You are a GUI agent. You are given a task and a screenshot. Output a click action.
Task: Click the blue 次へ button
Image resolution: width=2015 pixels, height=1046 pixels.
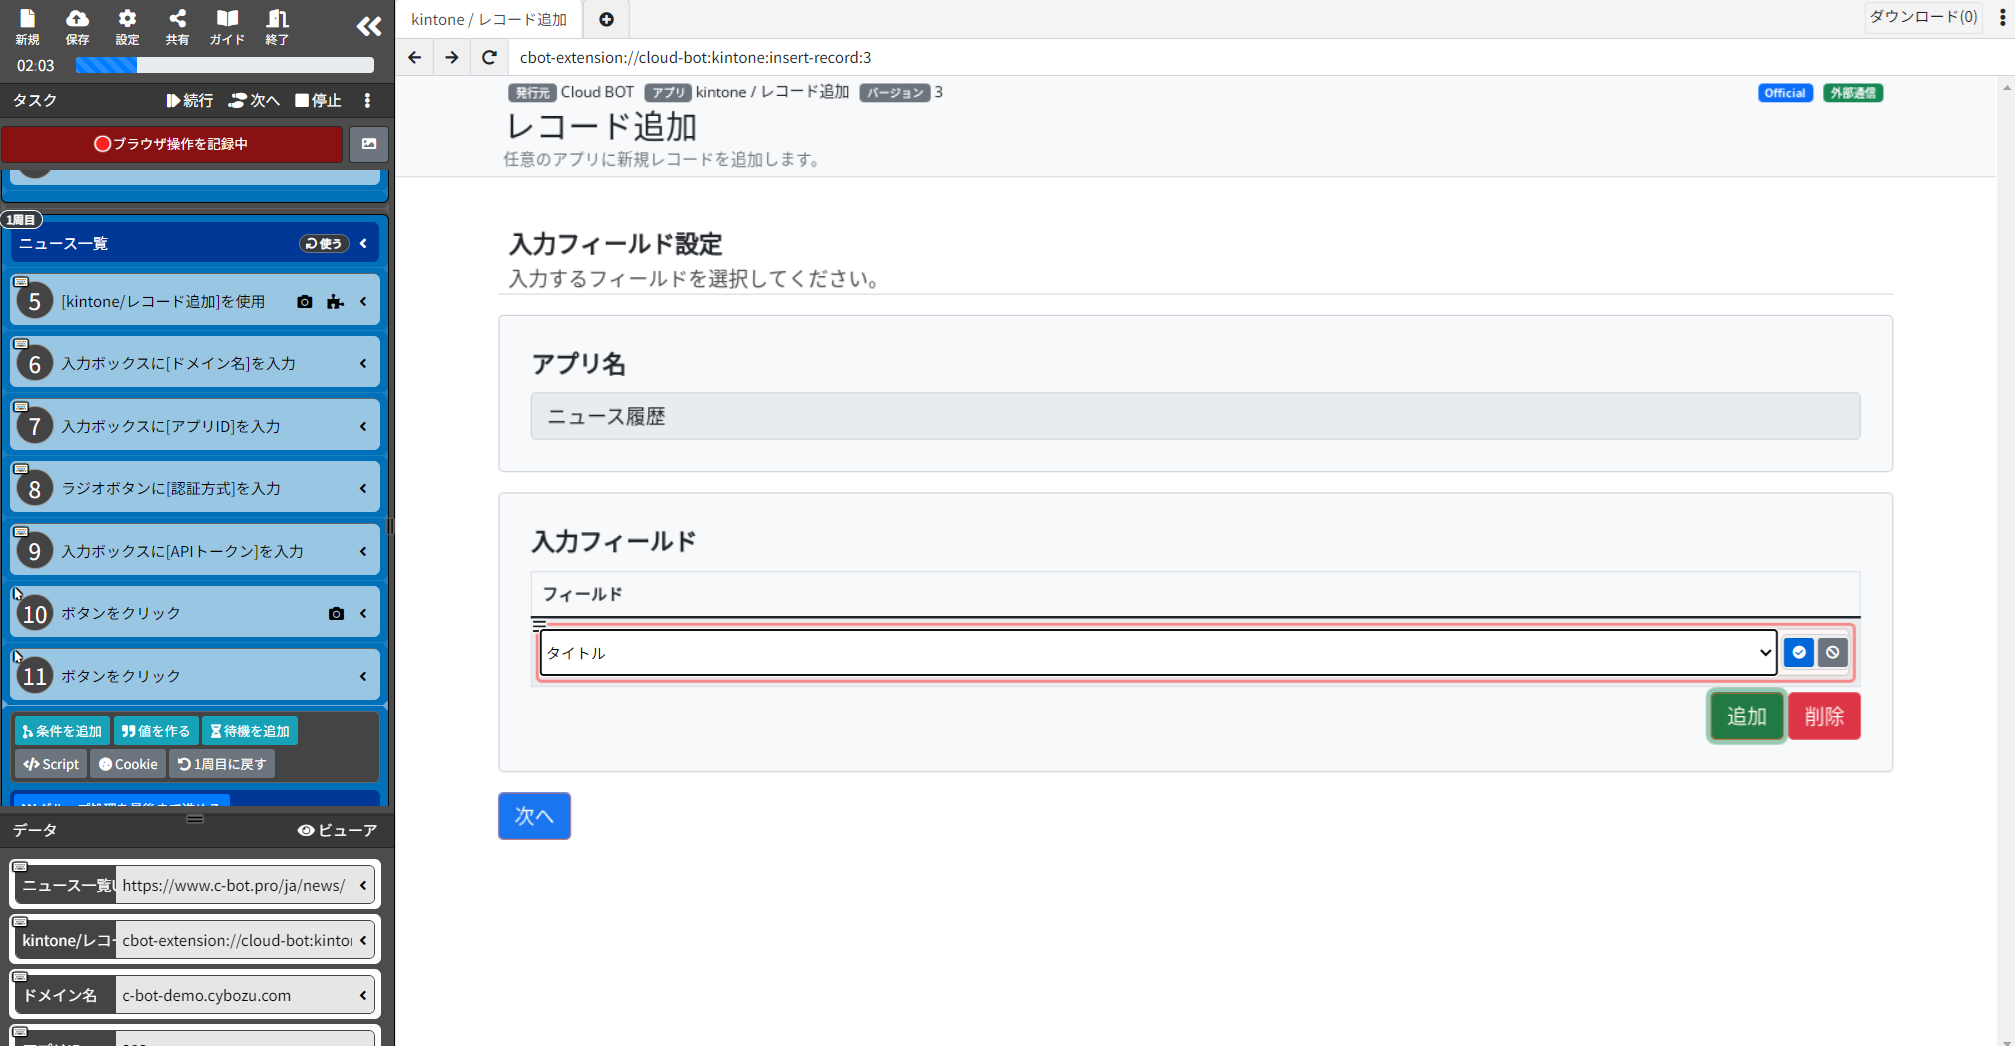click(x=534, y=816)
